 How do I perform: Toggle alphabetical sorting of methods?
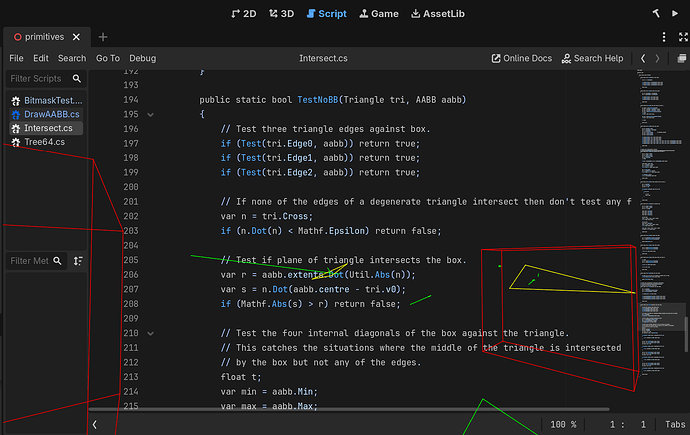click(x=78, y=261)
